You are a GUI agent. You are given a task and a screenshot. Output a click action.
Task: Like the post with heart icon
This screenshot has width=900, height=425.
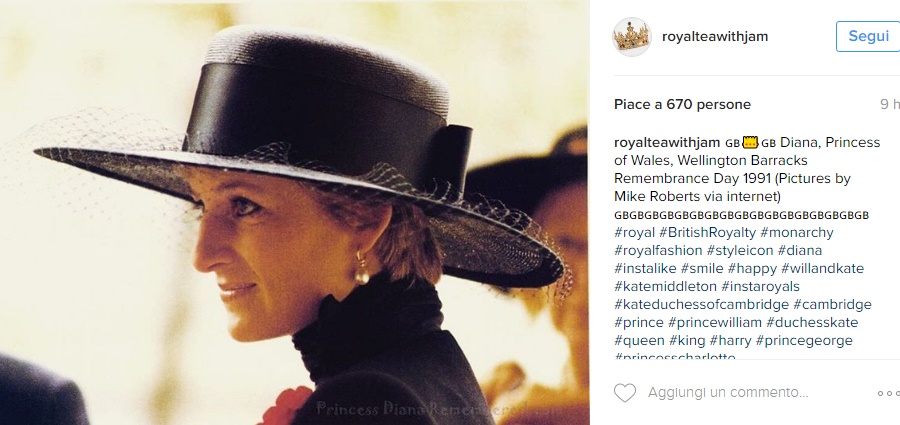click(625, 393)
